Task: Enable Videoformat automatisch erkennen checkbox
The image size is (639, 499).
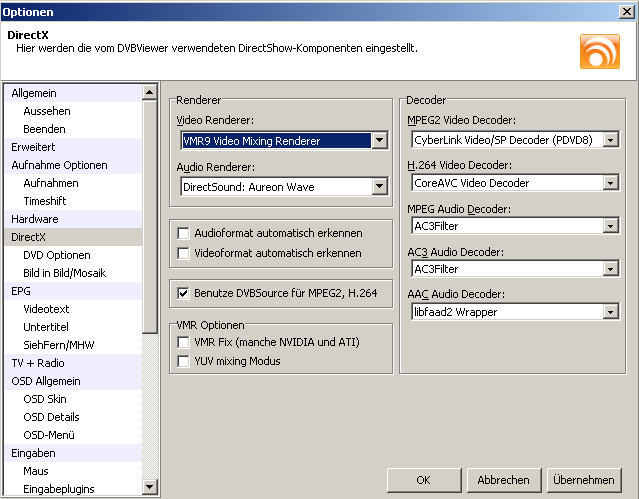Action: [x=184, y=253]
